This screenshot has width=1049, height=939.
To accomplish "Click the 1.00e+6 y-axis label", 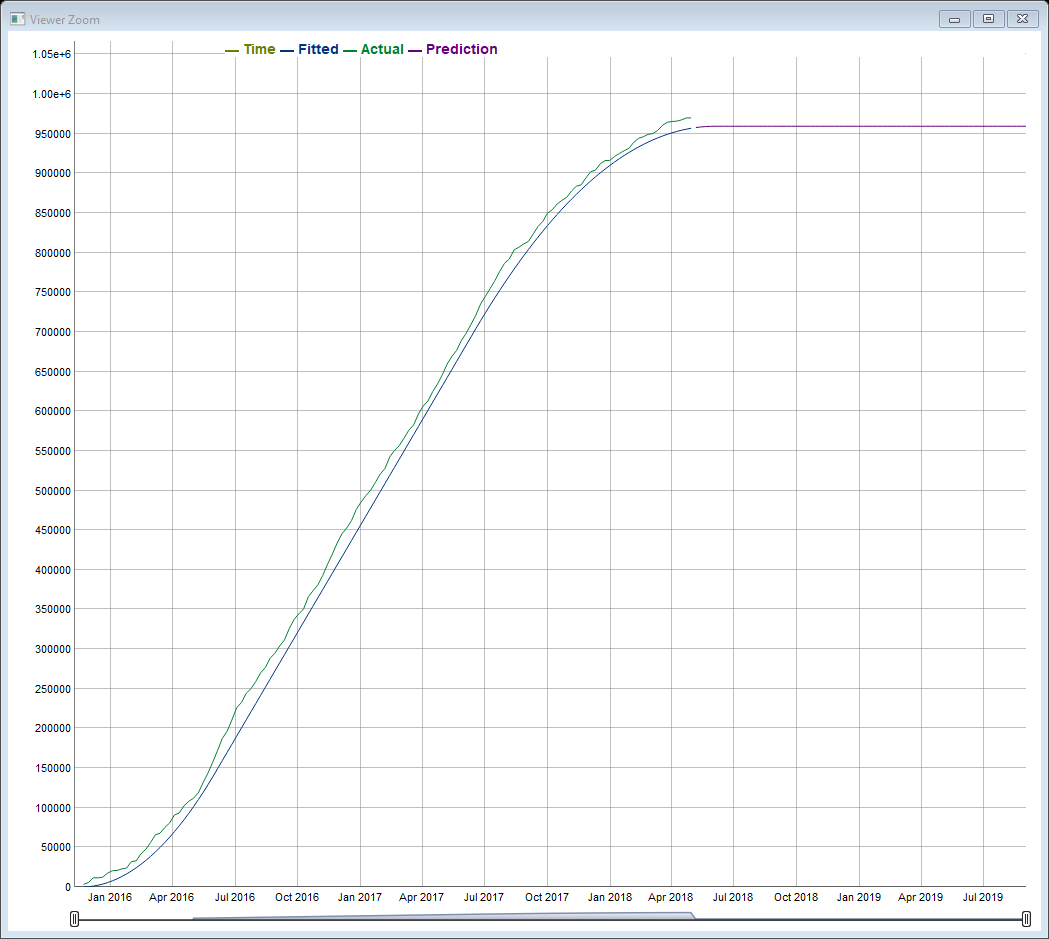I will point(52,94).
